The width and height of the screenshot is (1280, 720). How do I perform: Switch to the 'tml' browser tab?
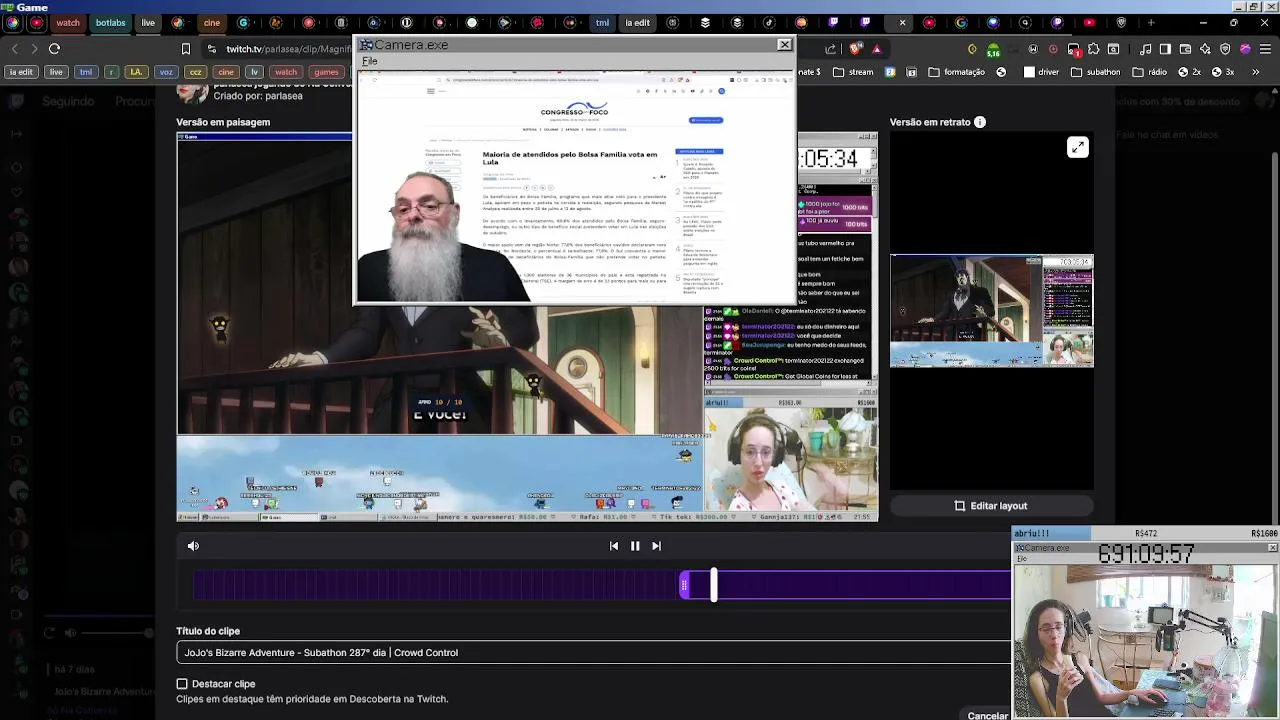pos(602,22)
